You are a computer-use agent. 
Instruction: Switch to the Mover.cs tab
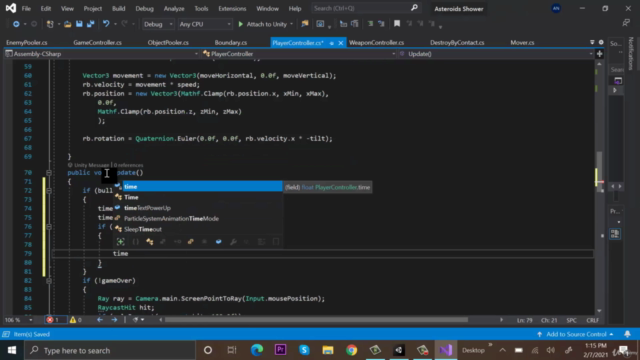(522, 42)
